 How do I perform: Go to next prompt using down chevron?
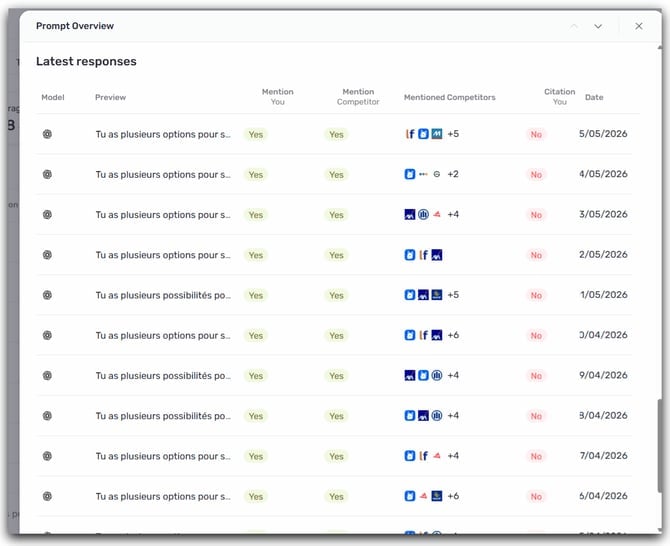coord(598,26)
